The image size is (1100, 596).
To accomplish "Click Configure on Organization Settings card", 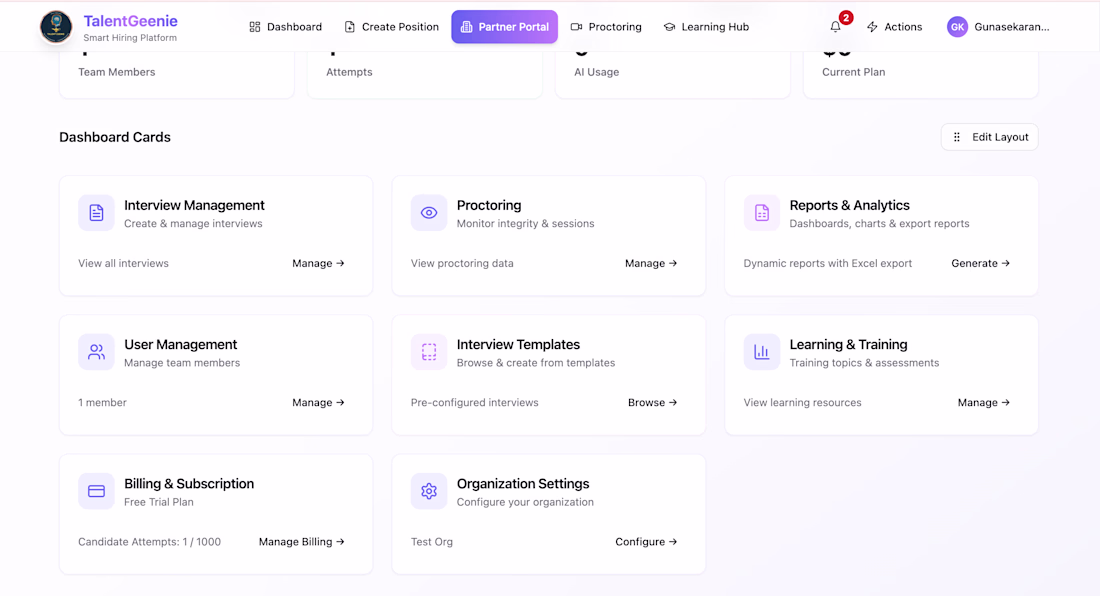I will pyautogui.click(x=646, y=541).
